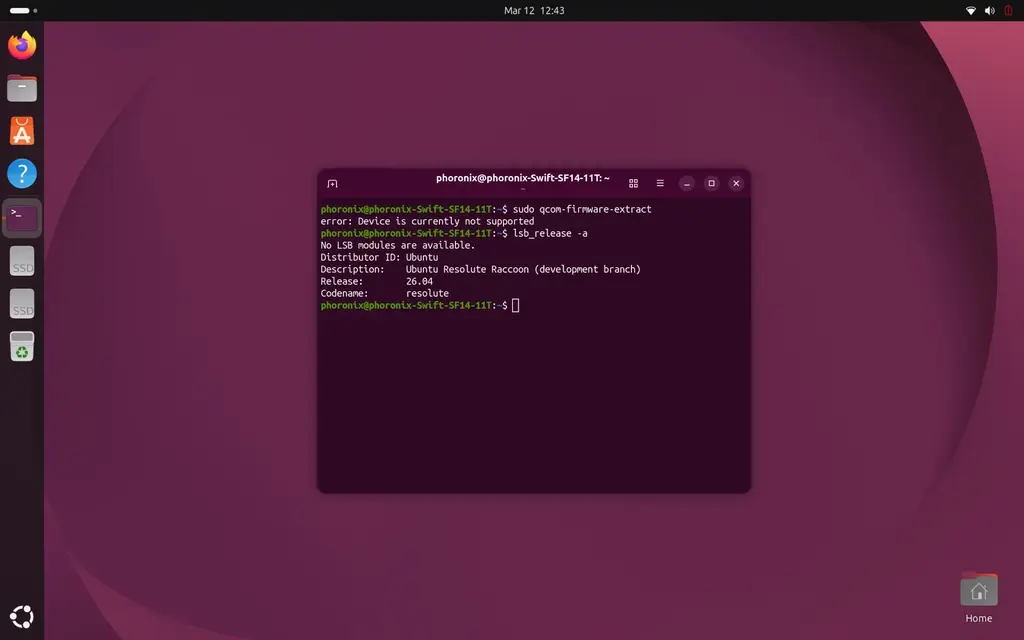Open Ubuntu Software from the dock
The width and height of the screenshot is (1024, 640).
21,130
